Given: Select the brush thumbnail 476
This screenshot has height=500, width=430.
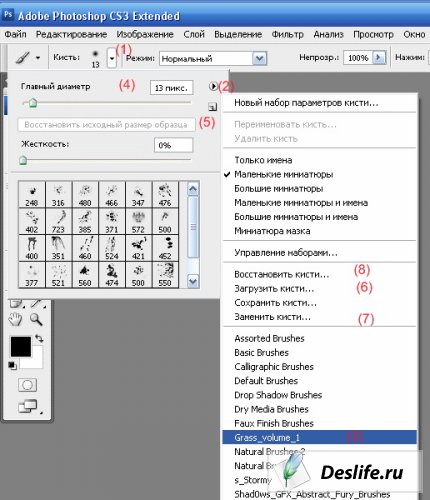Looking at the screenshot, I should coord(165,195).
